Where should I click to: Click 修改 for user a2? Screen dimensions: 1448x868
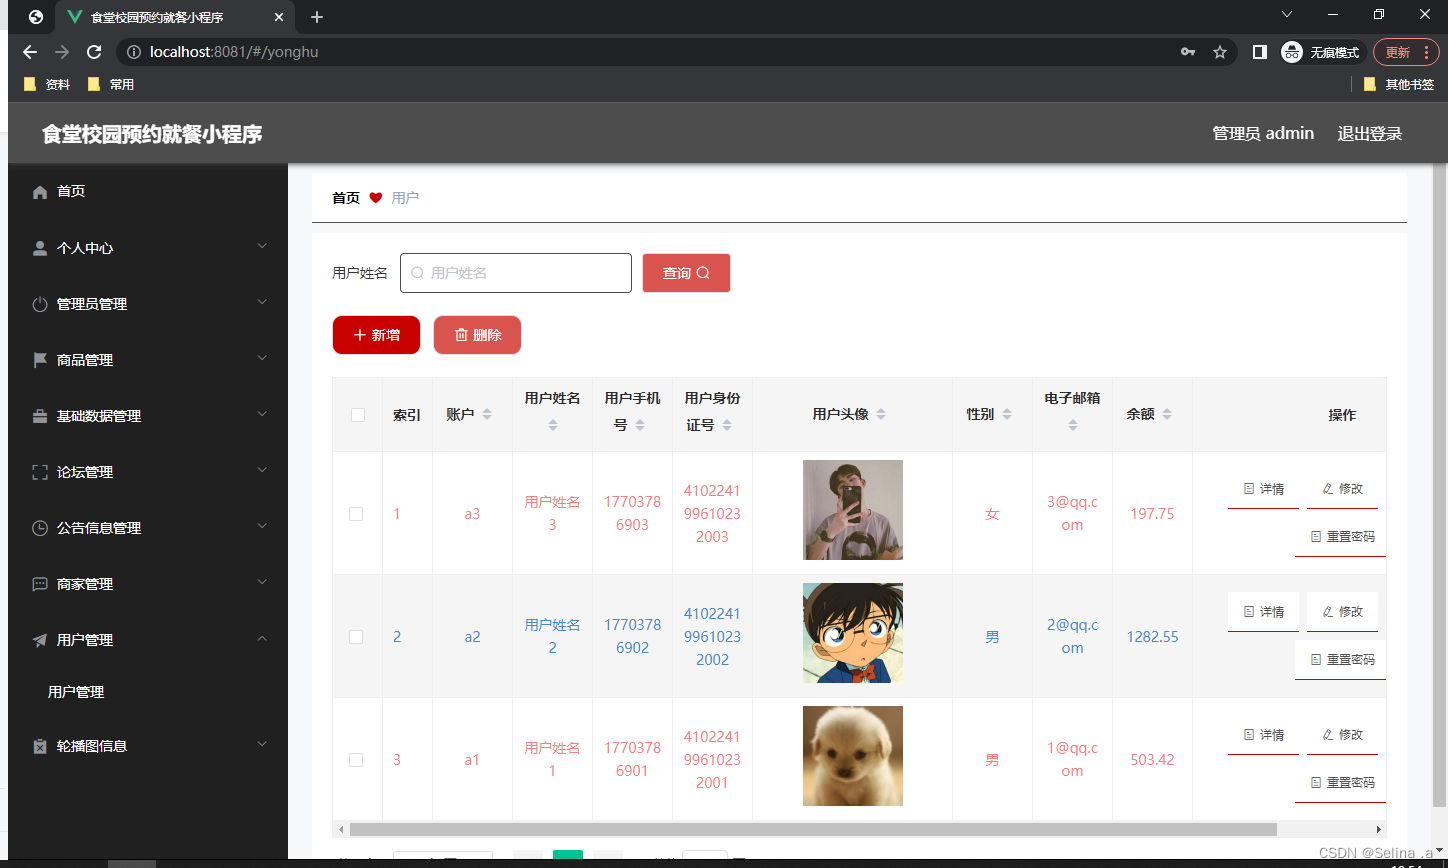(1342, 612)
